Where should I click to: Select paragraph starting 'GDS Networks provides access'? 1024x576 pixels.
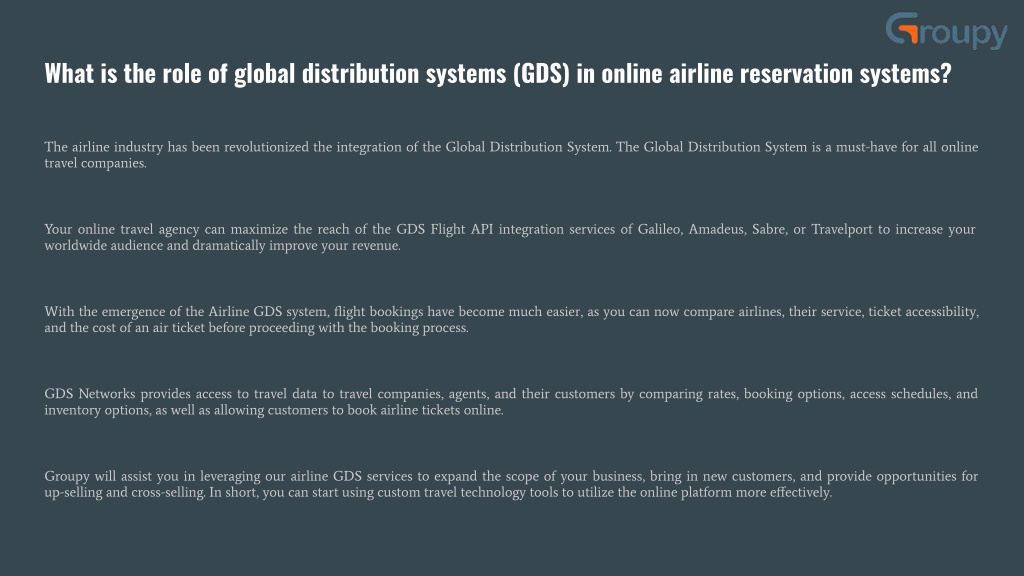[511, 402]
